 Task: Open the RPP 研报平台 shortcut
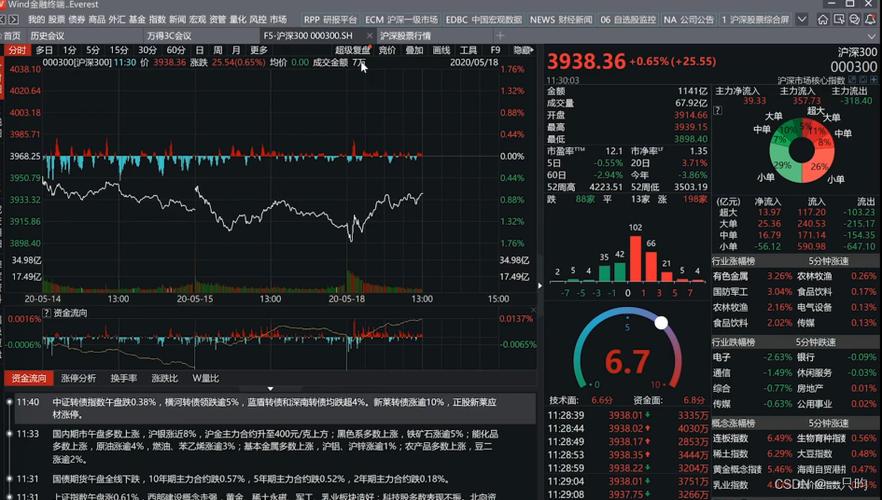pos(330,19)
